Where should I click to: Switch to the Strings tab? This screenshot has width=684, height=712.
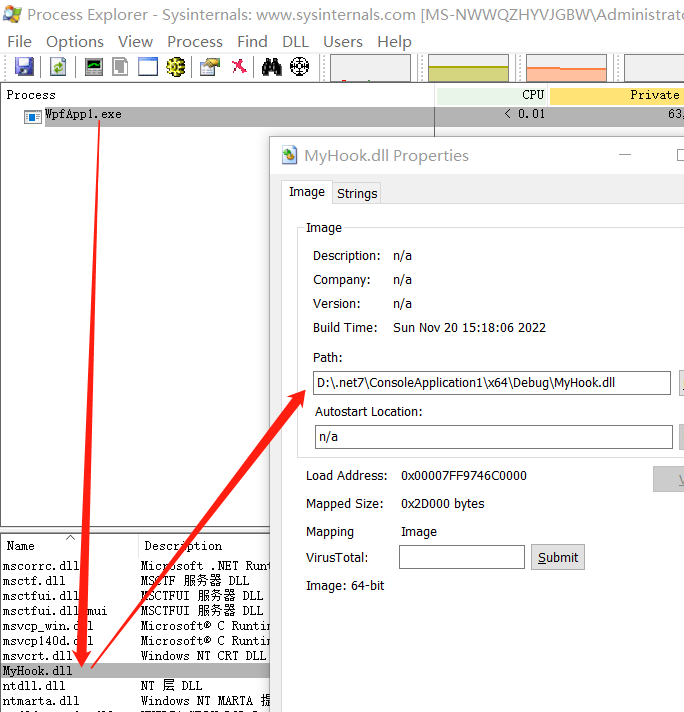click(x=357, y=193)
